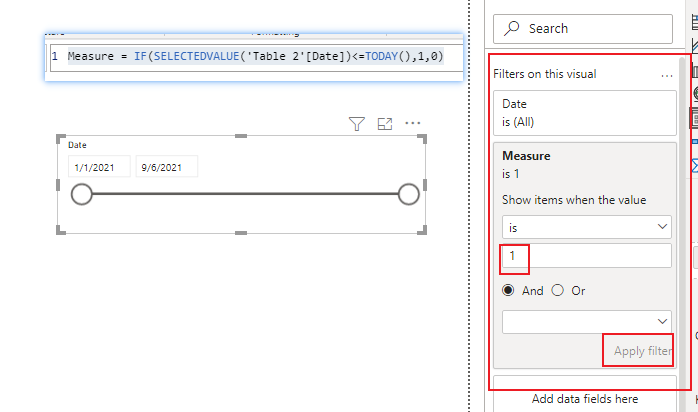Open the 'is' condition dropdown

coord(587,227)
